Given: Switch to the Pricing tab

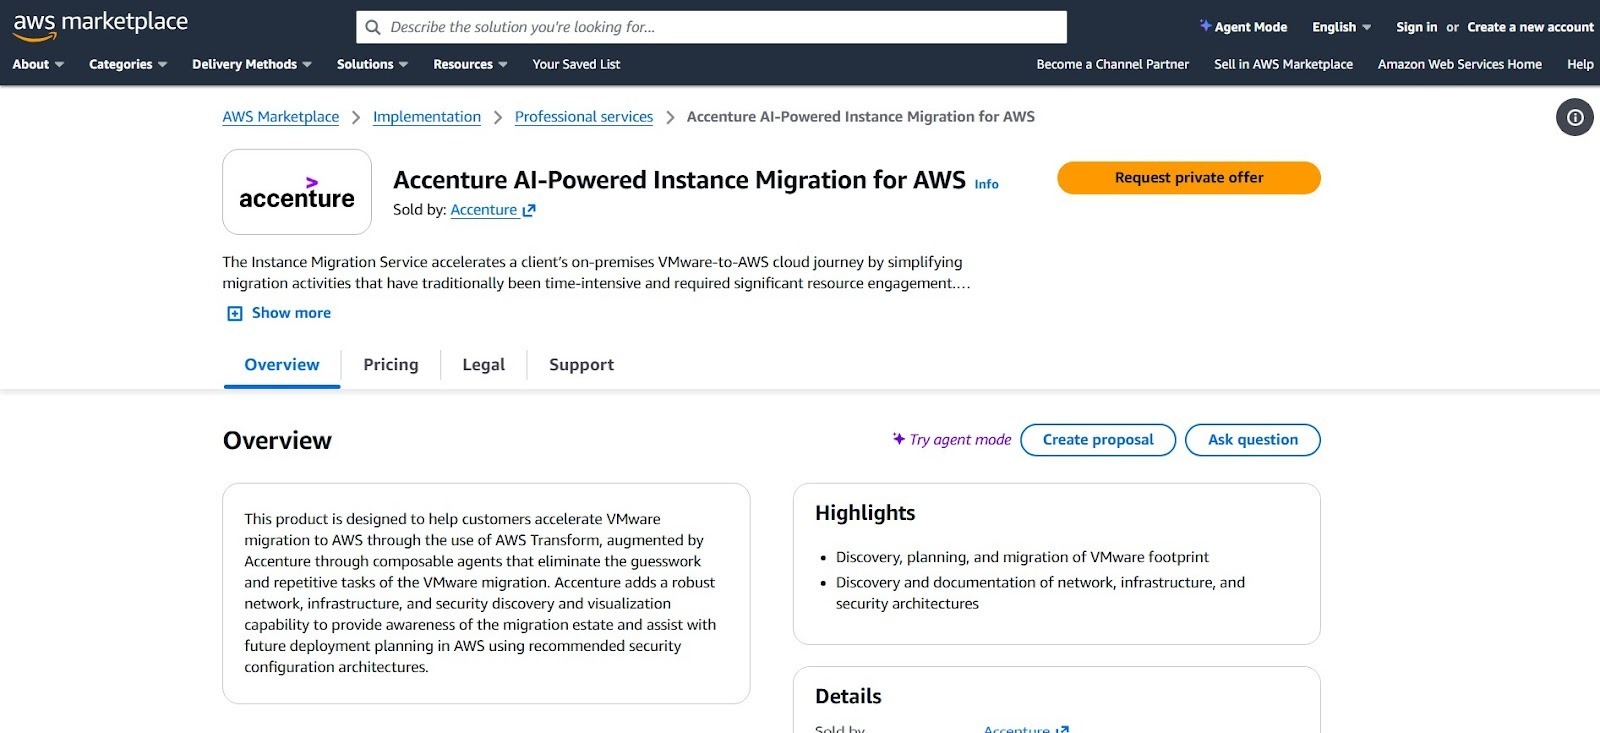Looking at the screenshot, I should coord(391,365).
